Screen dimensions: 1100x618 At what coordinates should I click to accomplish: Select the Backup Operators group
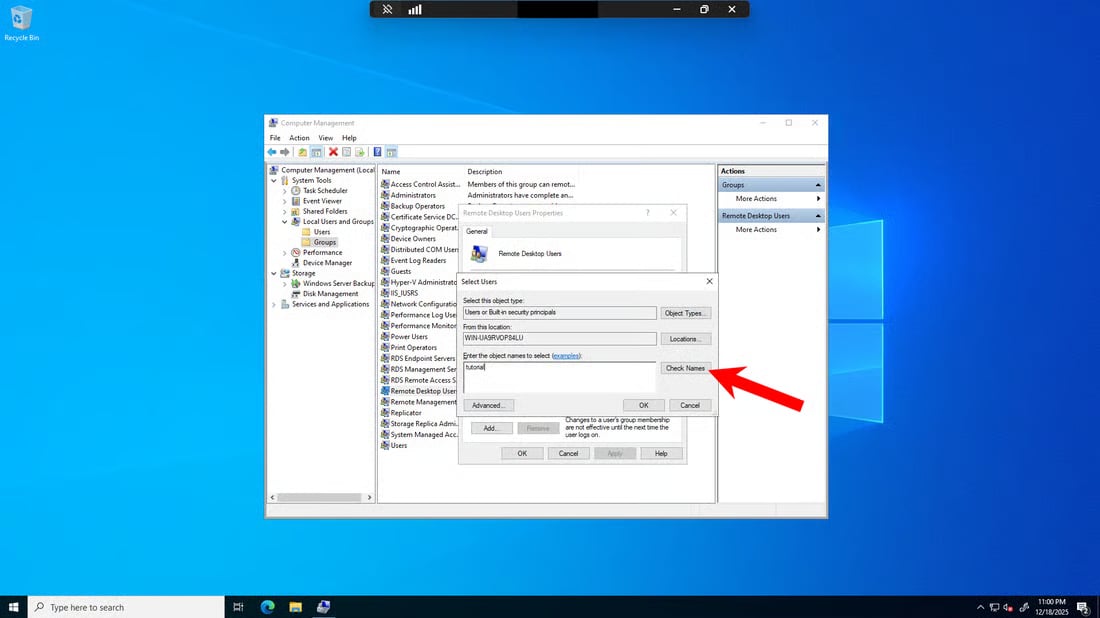(417, 206)
